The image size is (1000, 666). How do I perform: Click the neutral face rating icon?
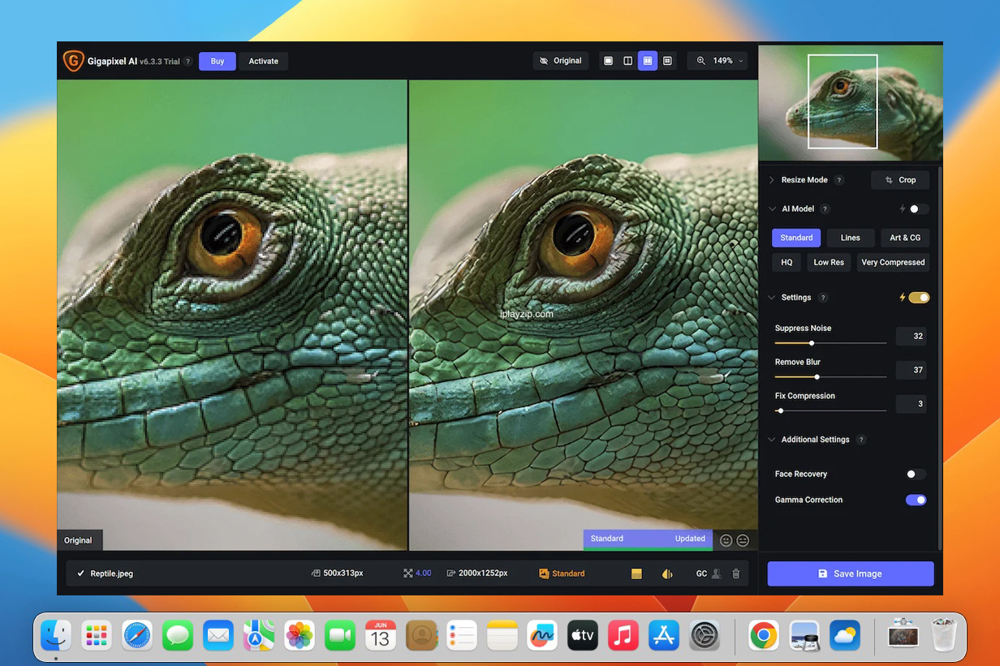click(743, 540)
